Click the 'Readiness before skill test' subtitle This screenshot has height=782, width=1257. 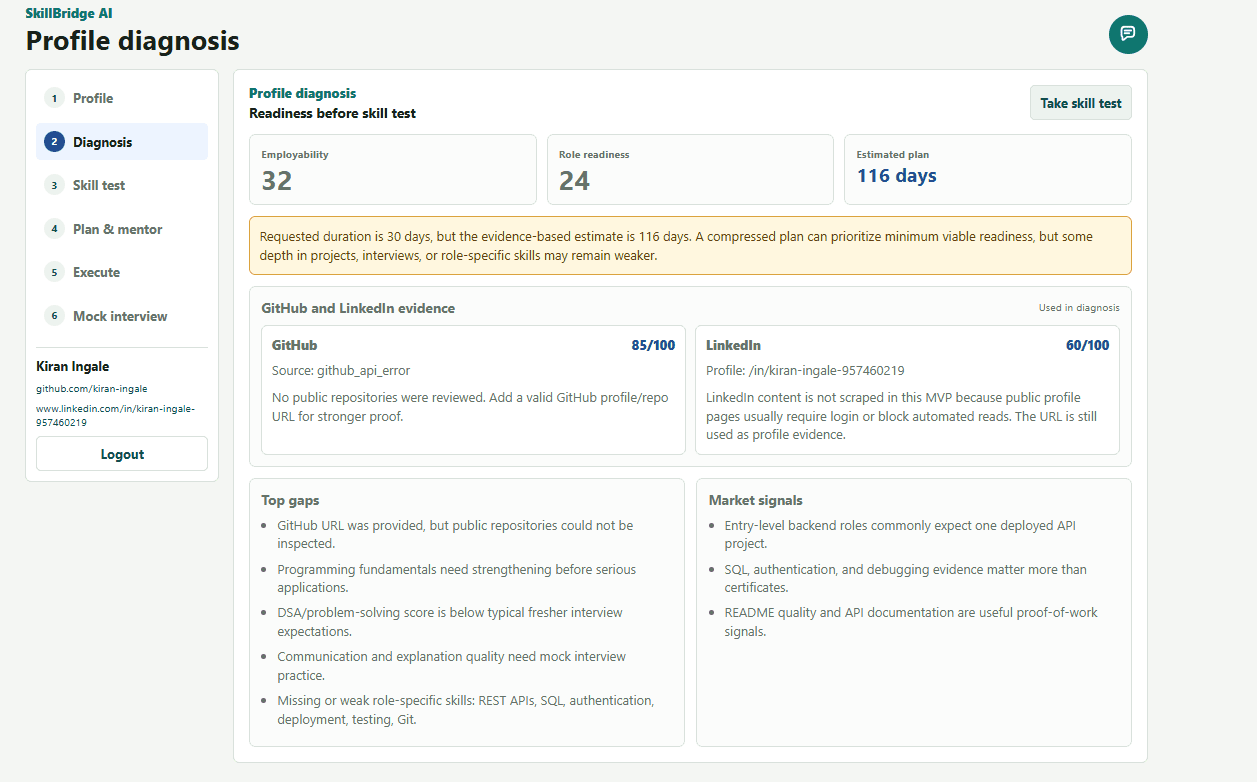(x=332, y=113)
